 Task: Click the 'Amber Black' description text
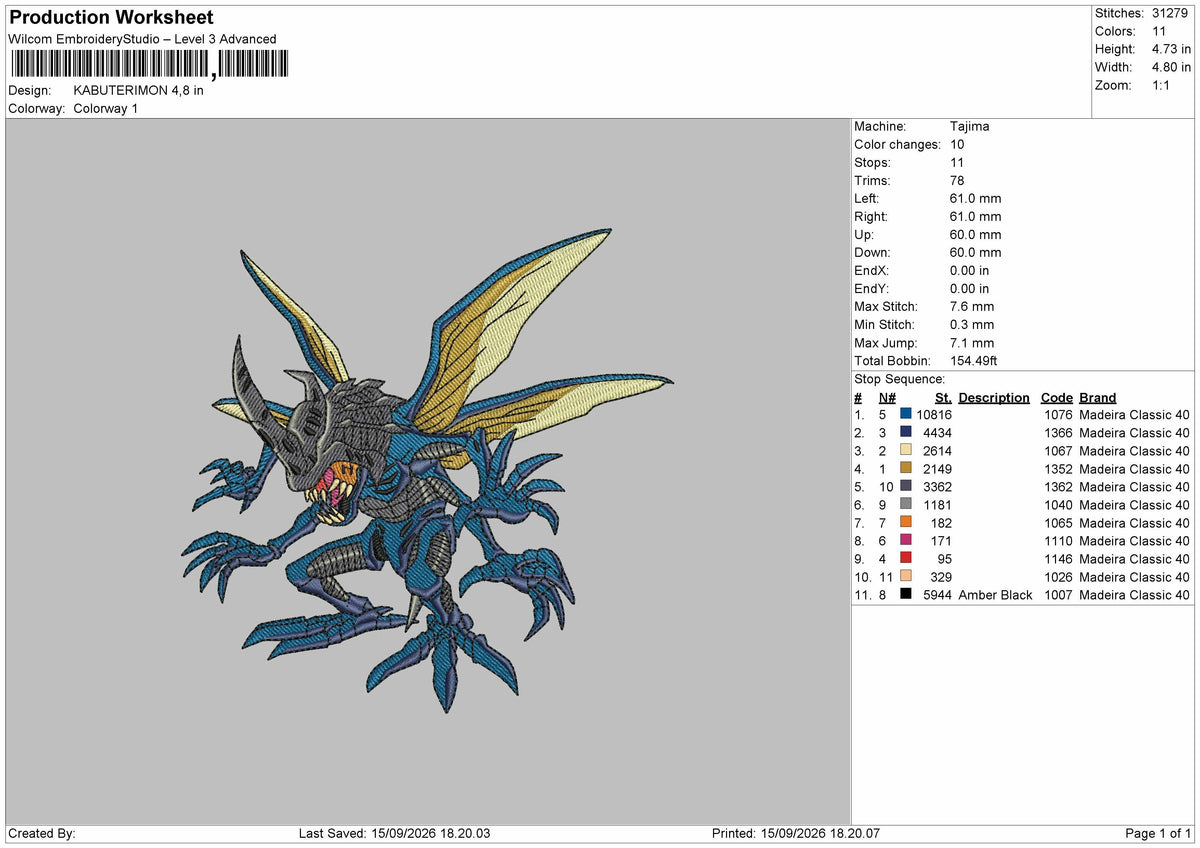click(995, 595)
